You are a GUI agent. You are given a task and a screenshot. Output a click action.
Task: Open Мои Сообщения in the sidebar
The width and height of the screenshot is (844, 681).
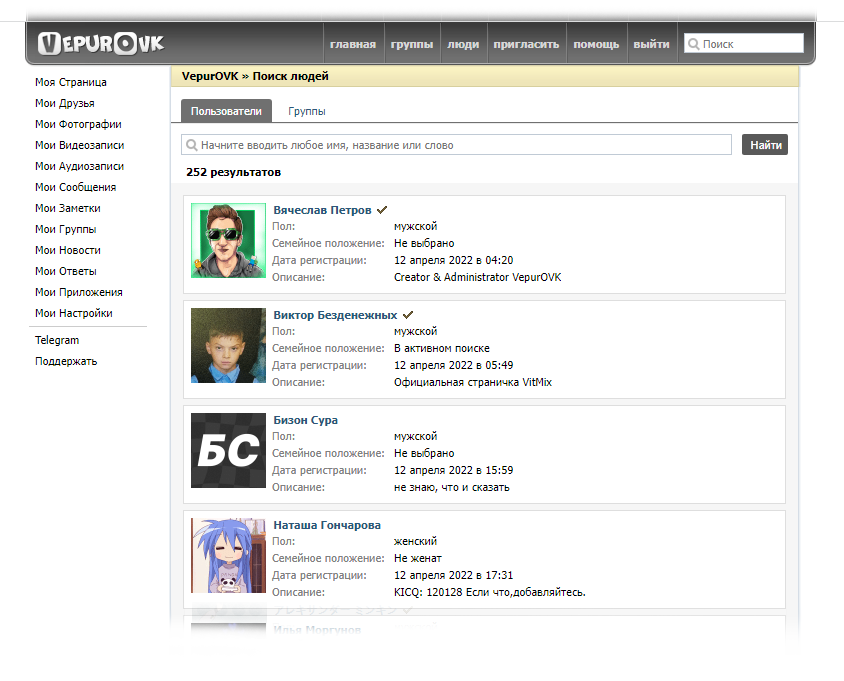pyautogui.click(x=75, y=187)
